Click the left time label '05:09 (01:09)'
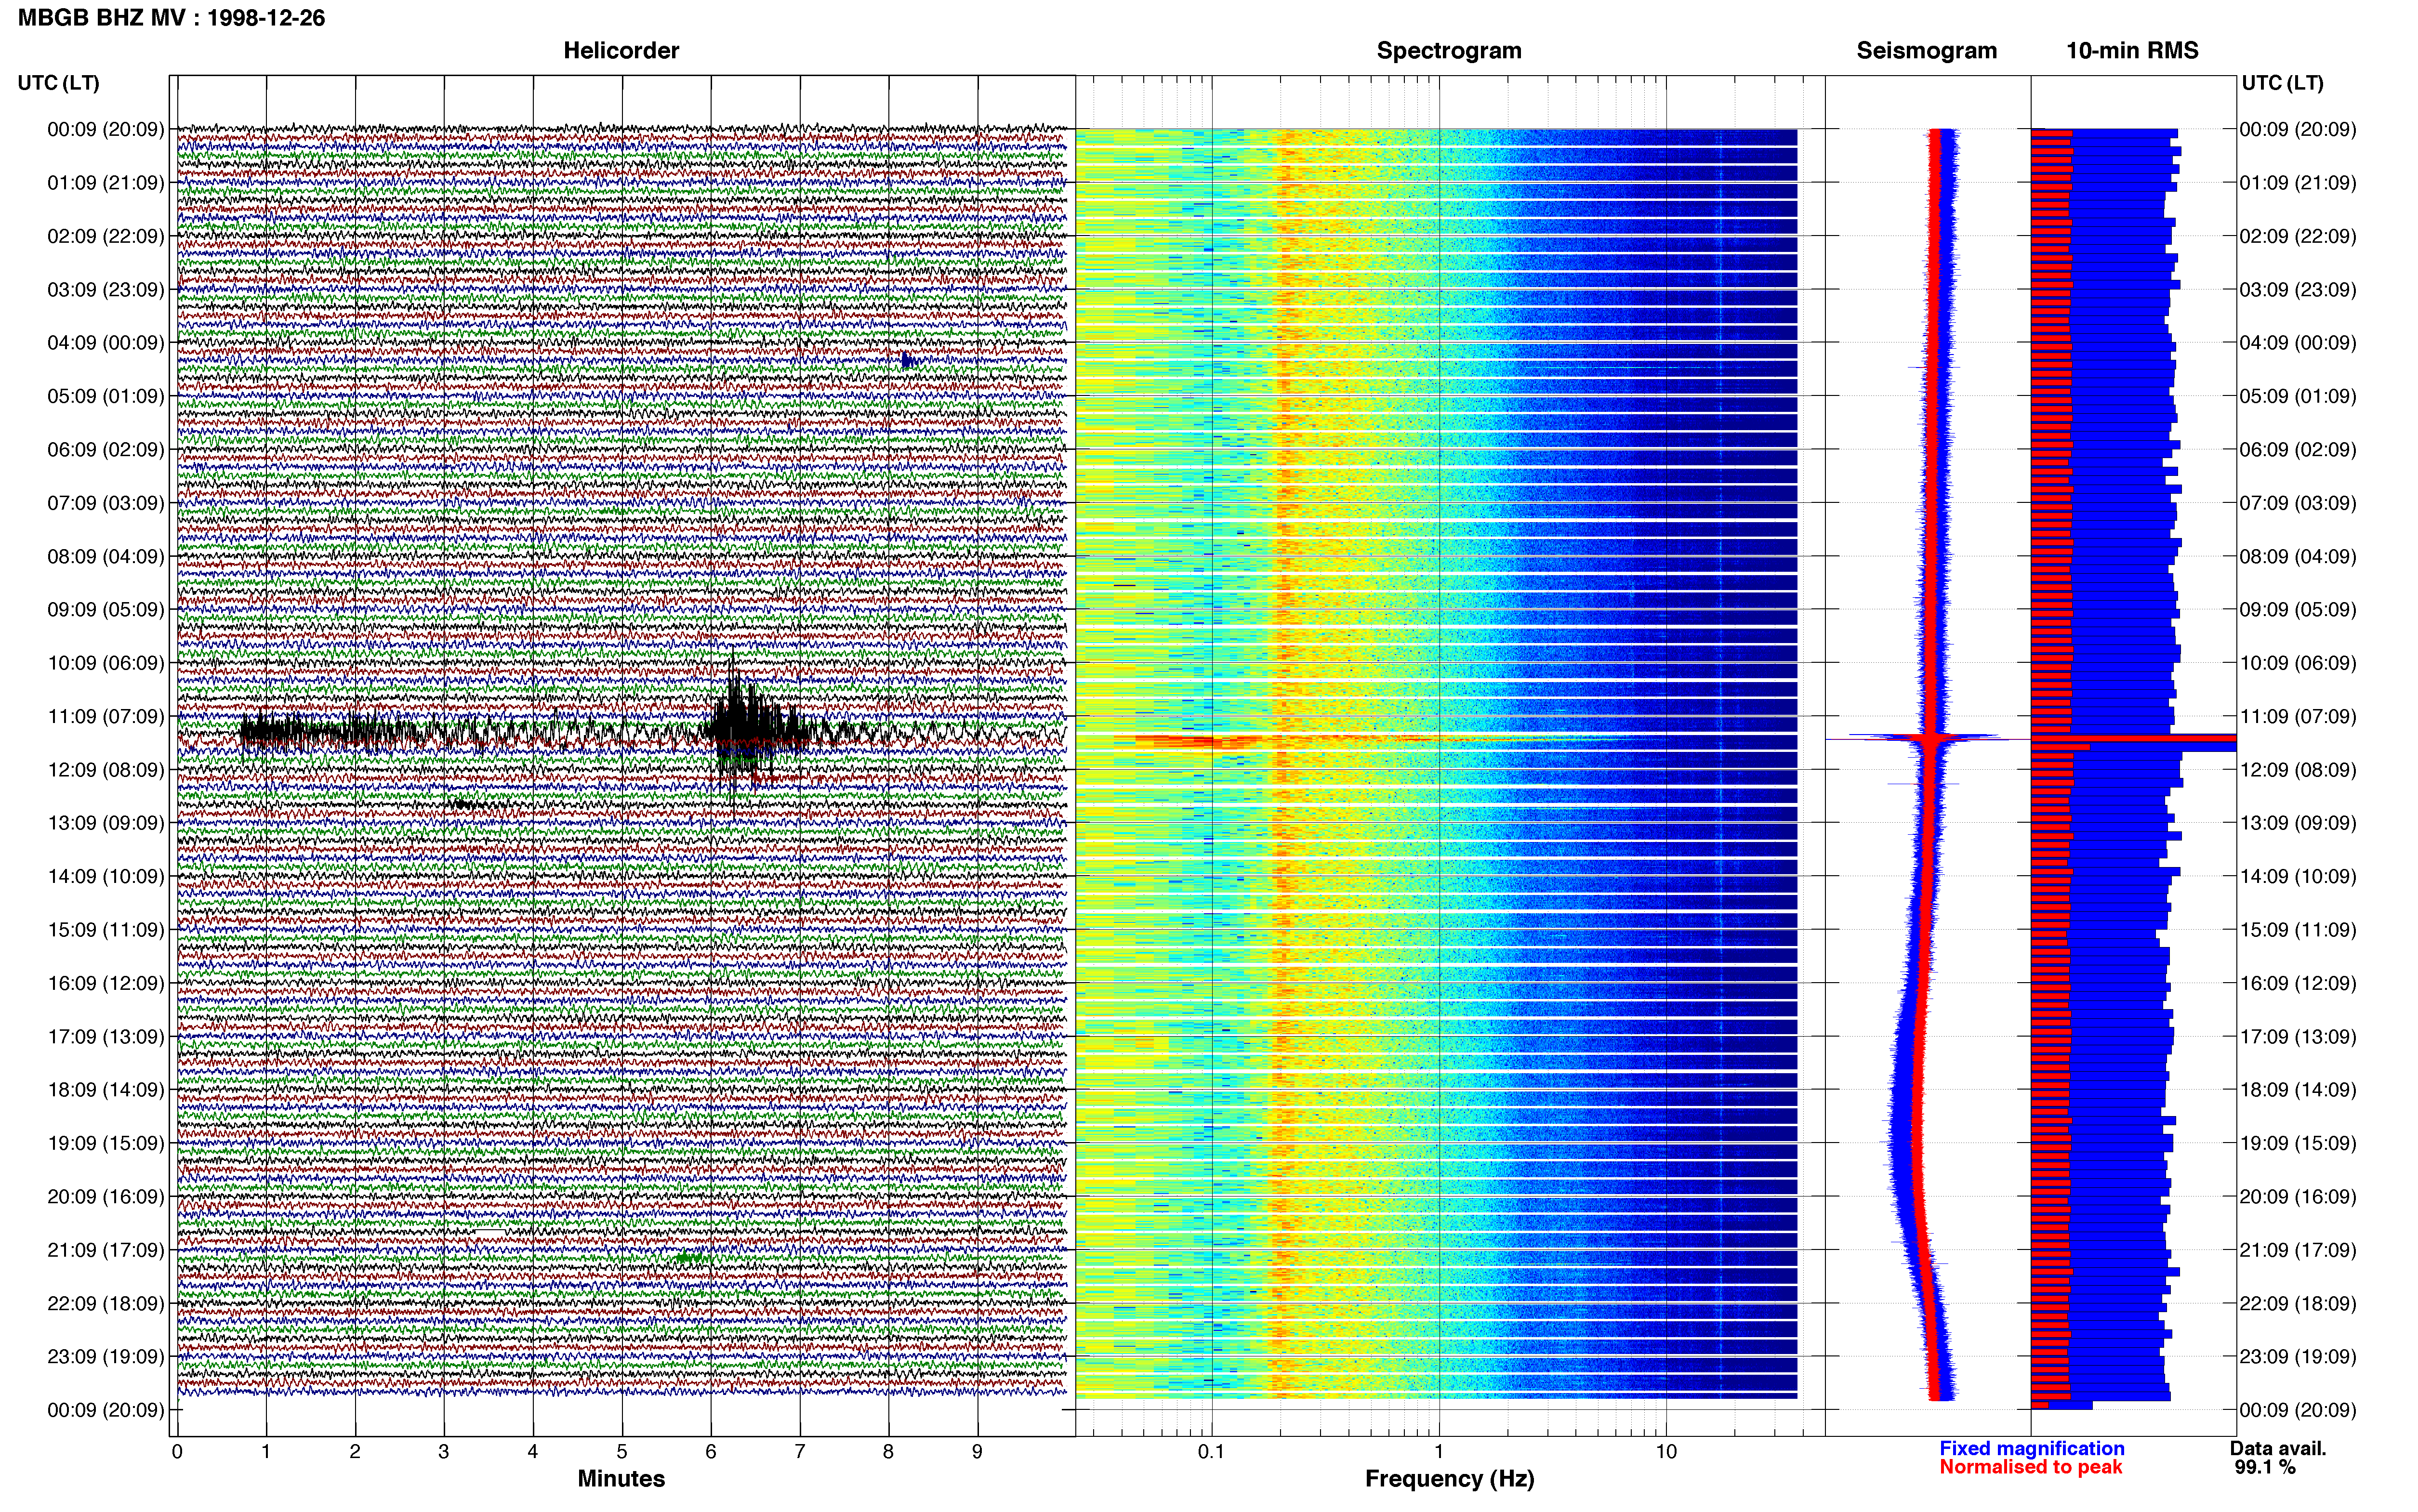The image size is (2418, 1512). click(x=106, y=396)
